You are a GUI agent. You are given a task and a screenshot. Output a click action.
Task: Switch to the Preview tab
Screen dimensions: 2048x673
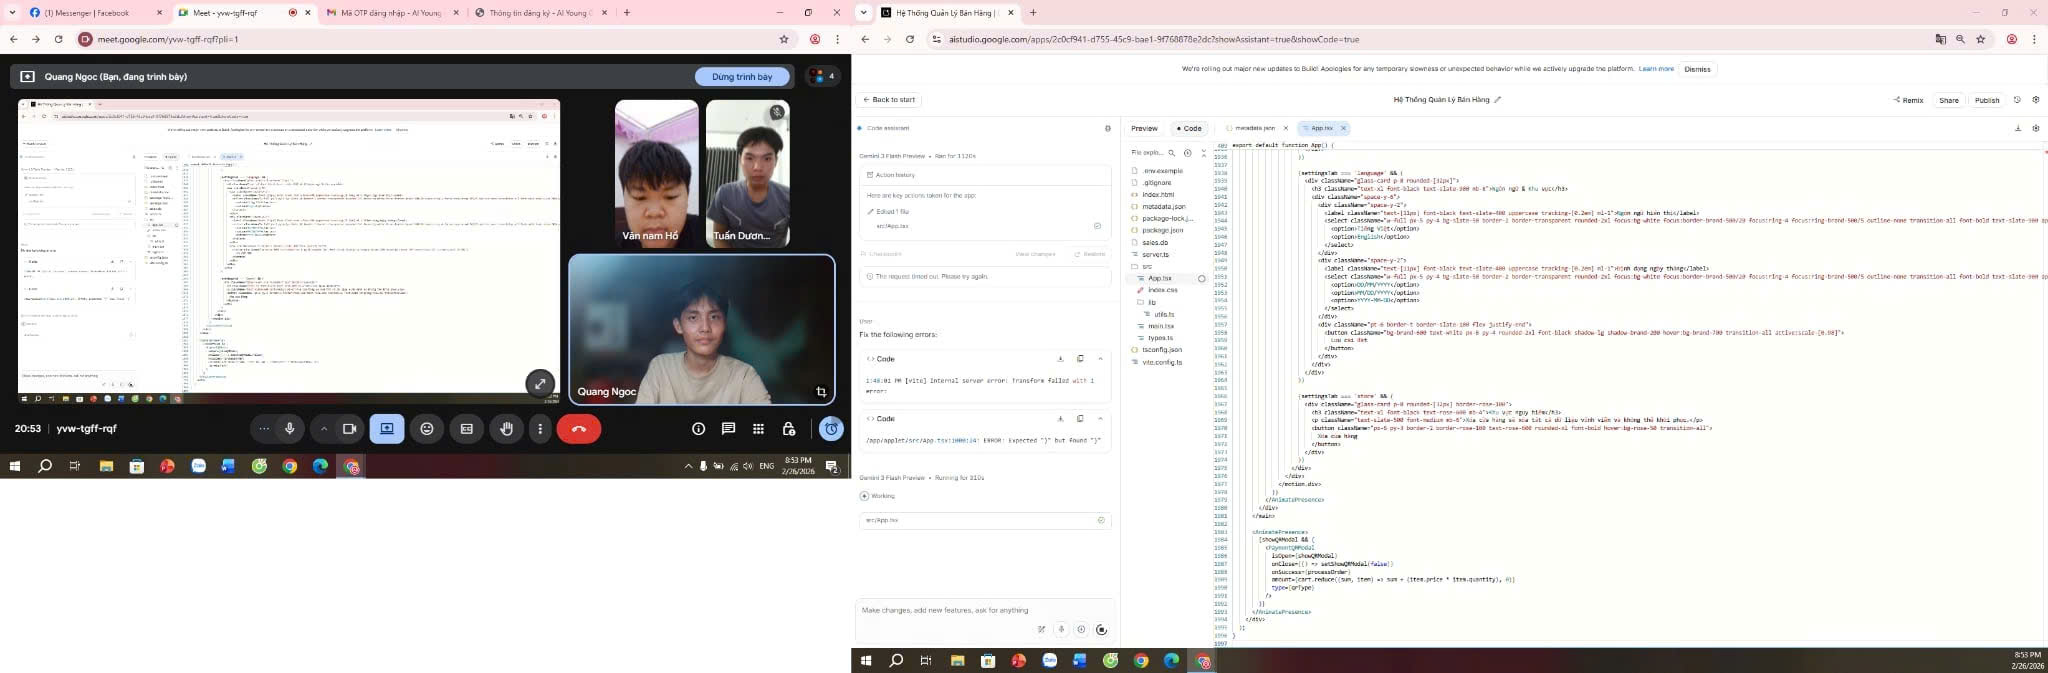(1144, 128)
